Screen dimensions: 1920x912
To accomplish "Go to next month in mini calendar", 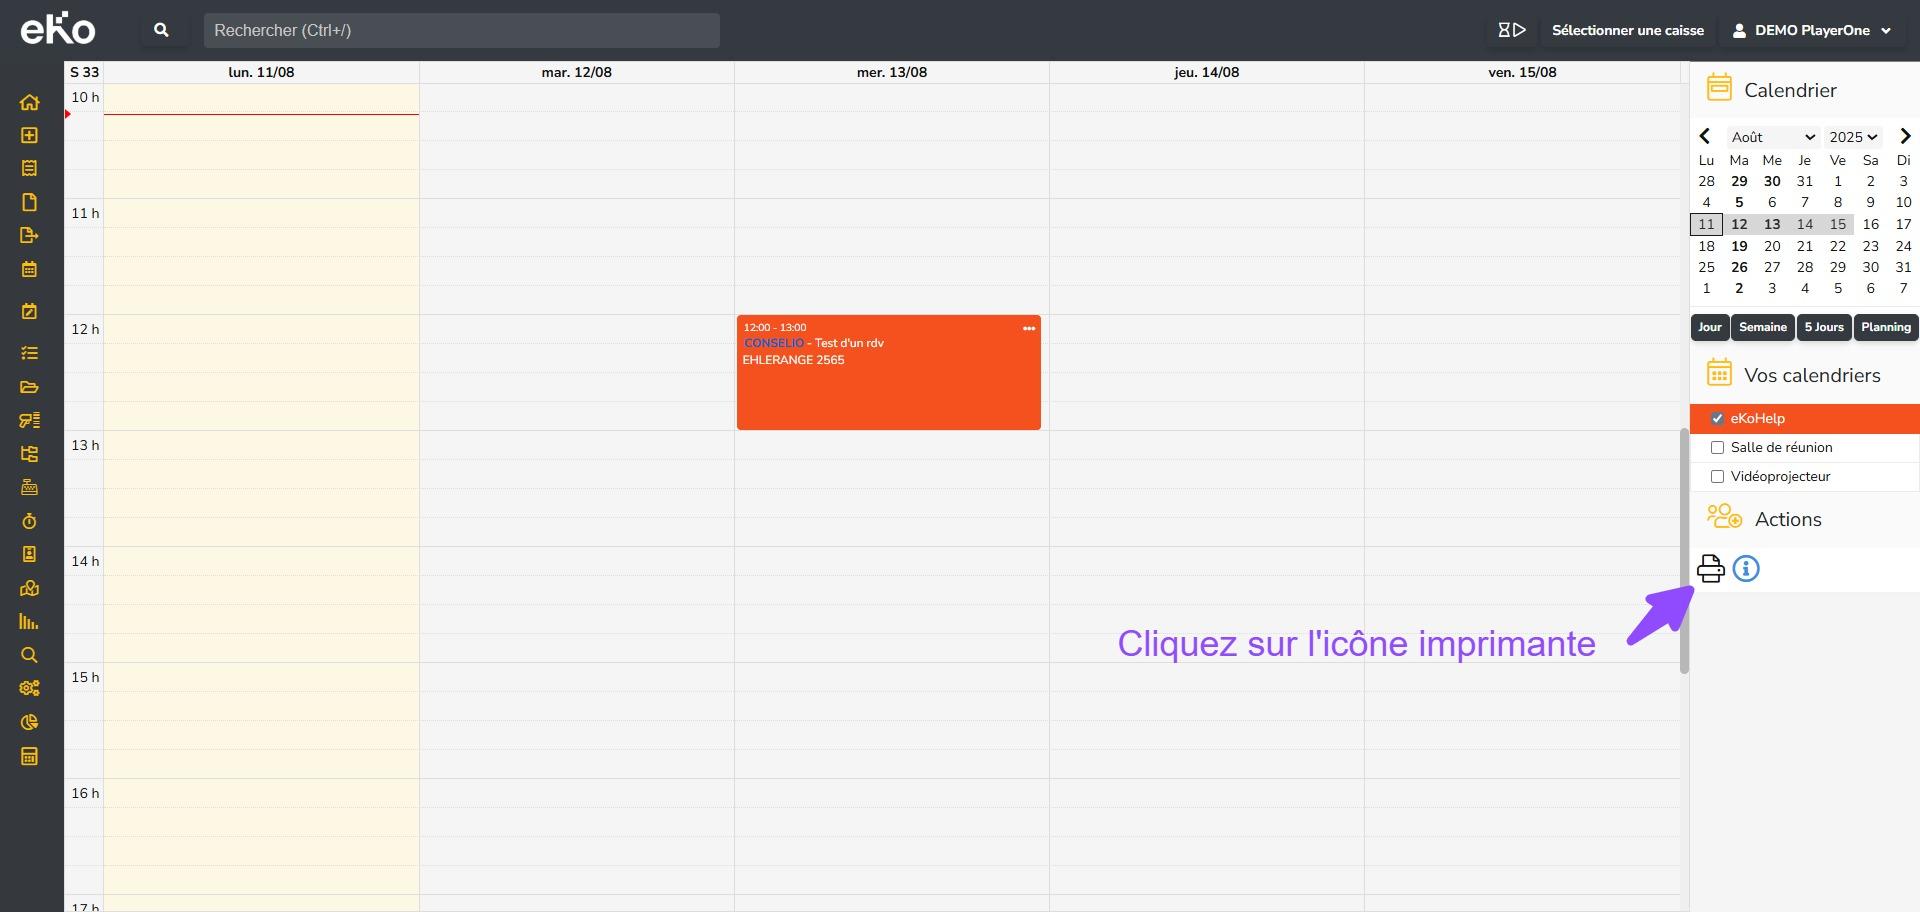I will [1904, 136].
